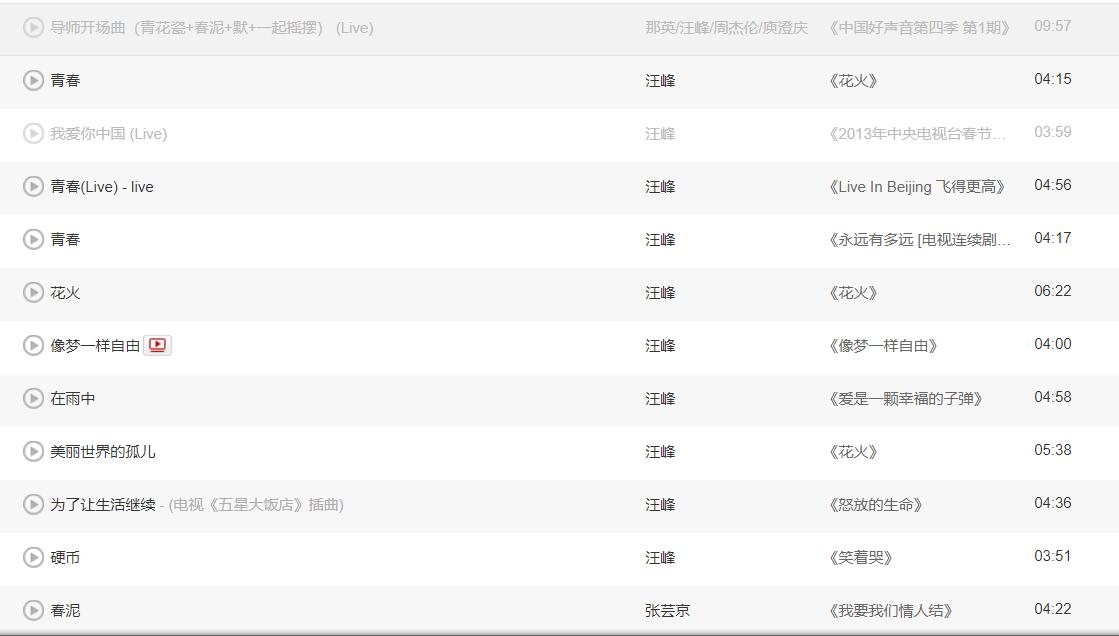This screenshot has height=636, width=1119.
Task: Open album 《2013年中央电视台春节…
Action: click(917, 133)
